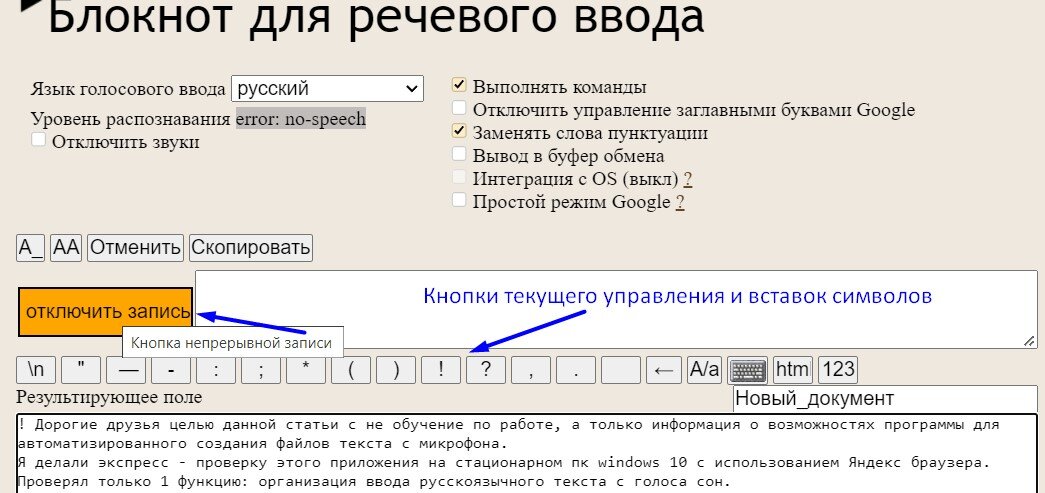Image resolution: width=1045 pixels, height=493 pixels.
Task: Insert a semicolon symbol
Action: tap(261, 370)
